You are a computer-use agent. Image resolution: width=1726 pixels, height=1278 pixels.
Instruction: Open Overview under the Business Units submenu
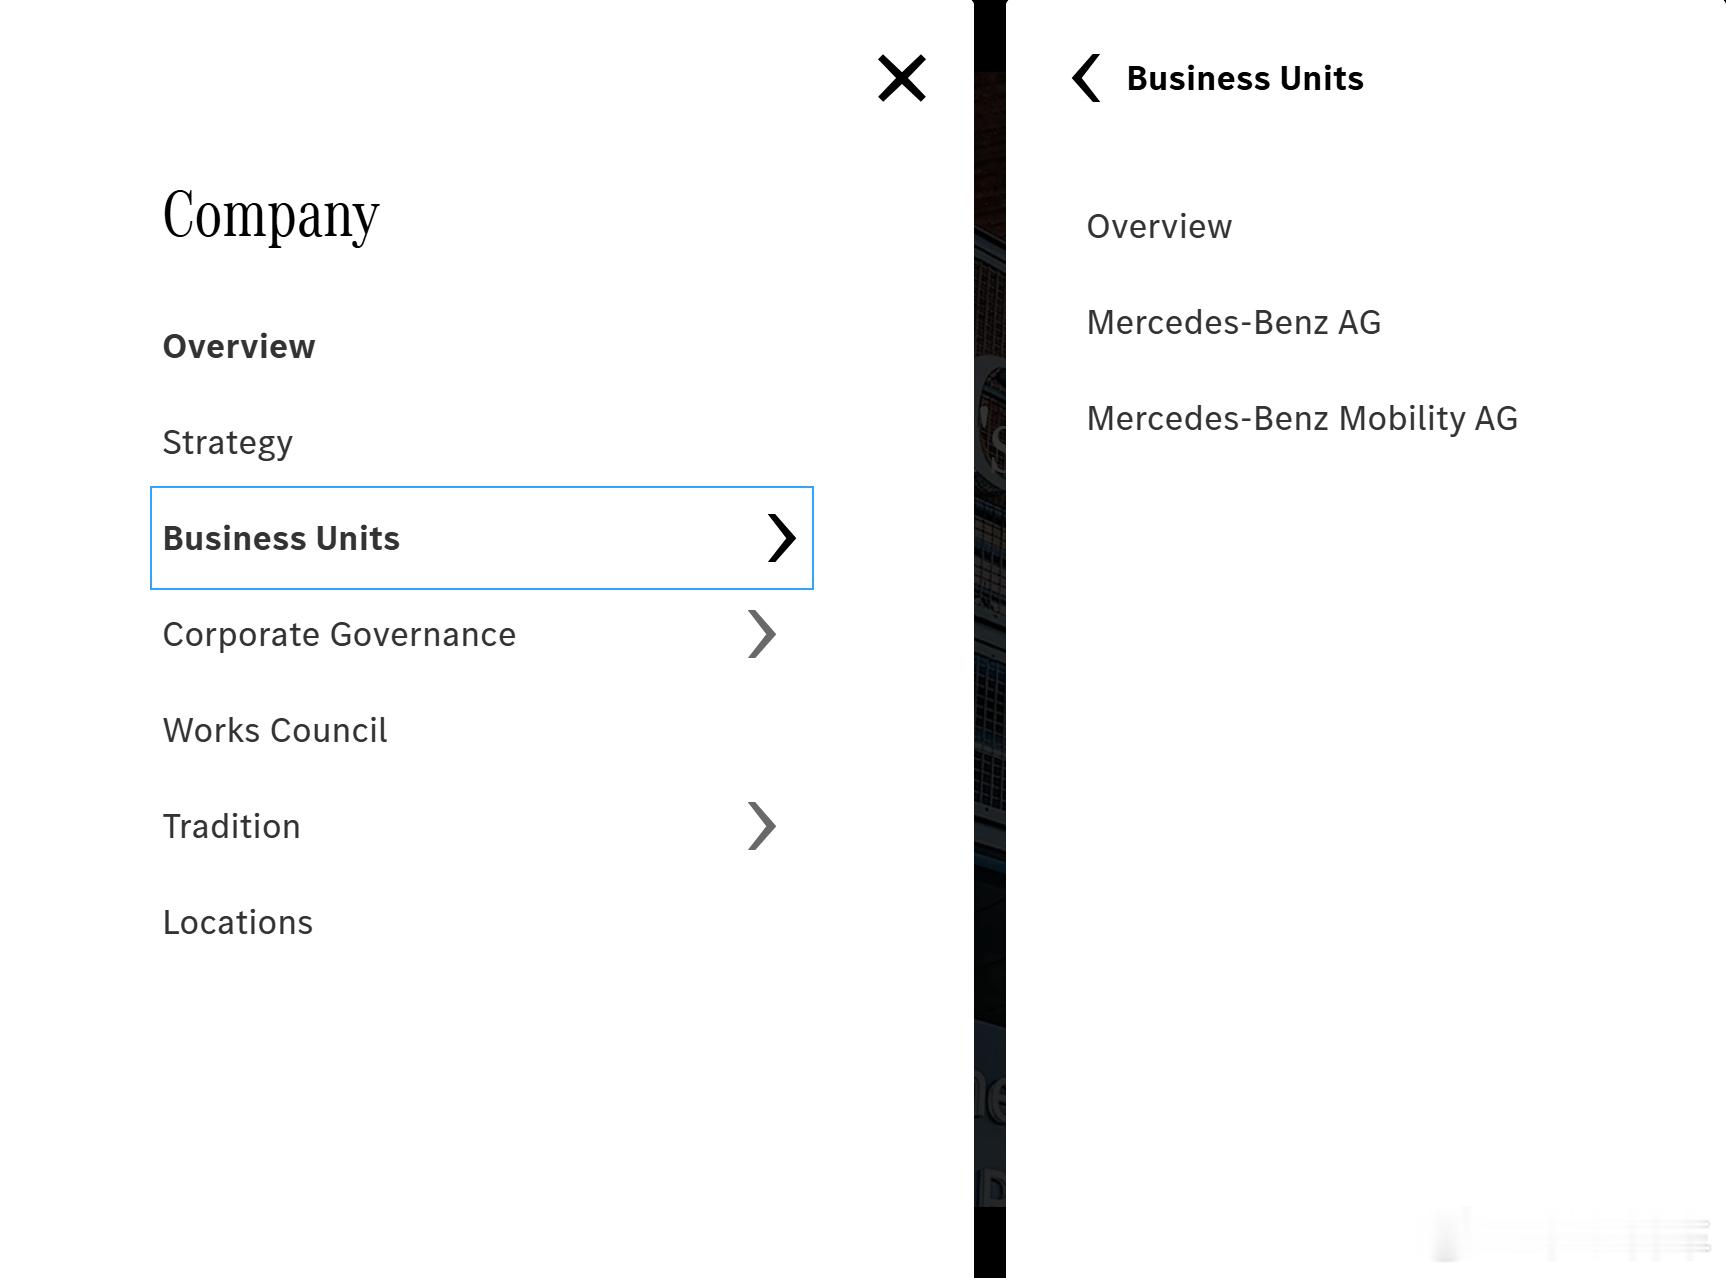tap(1159, 226)
